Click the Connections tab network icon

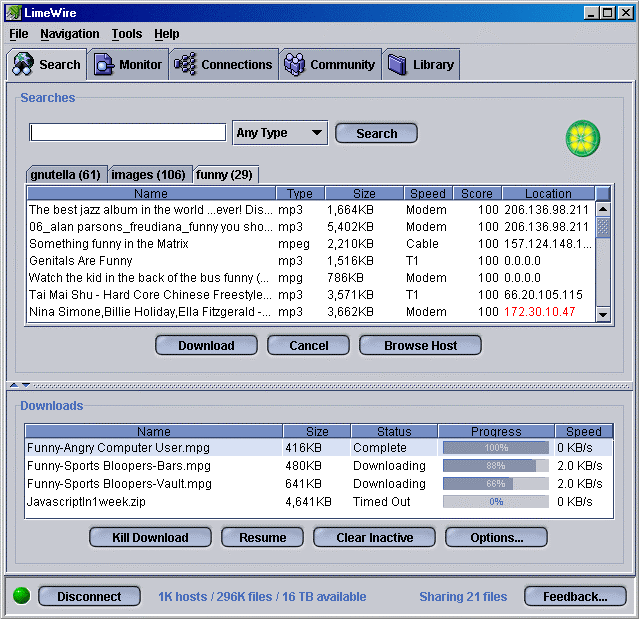coord(185,65)
